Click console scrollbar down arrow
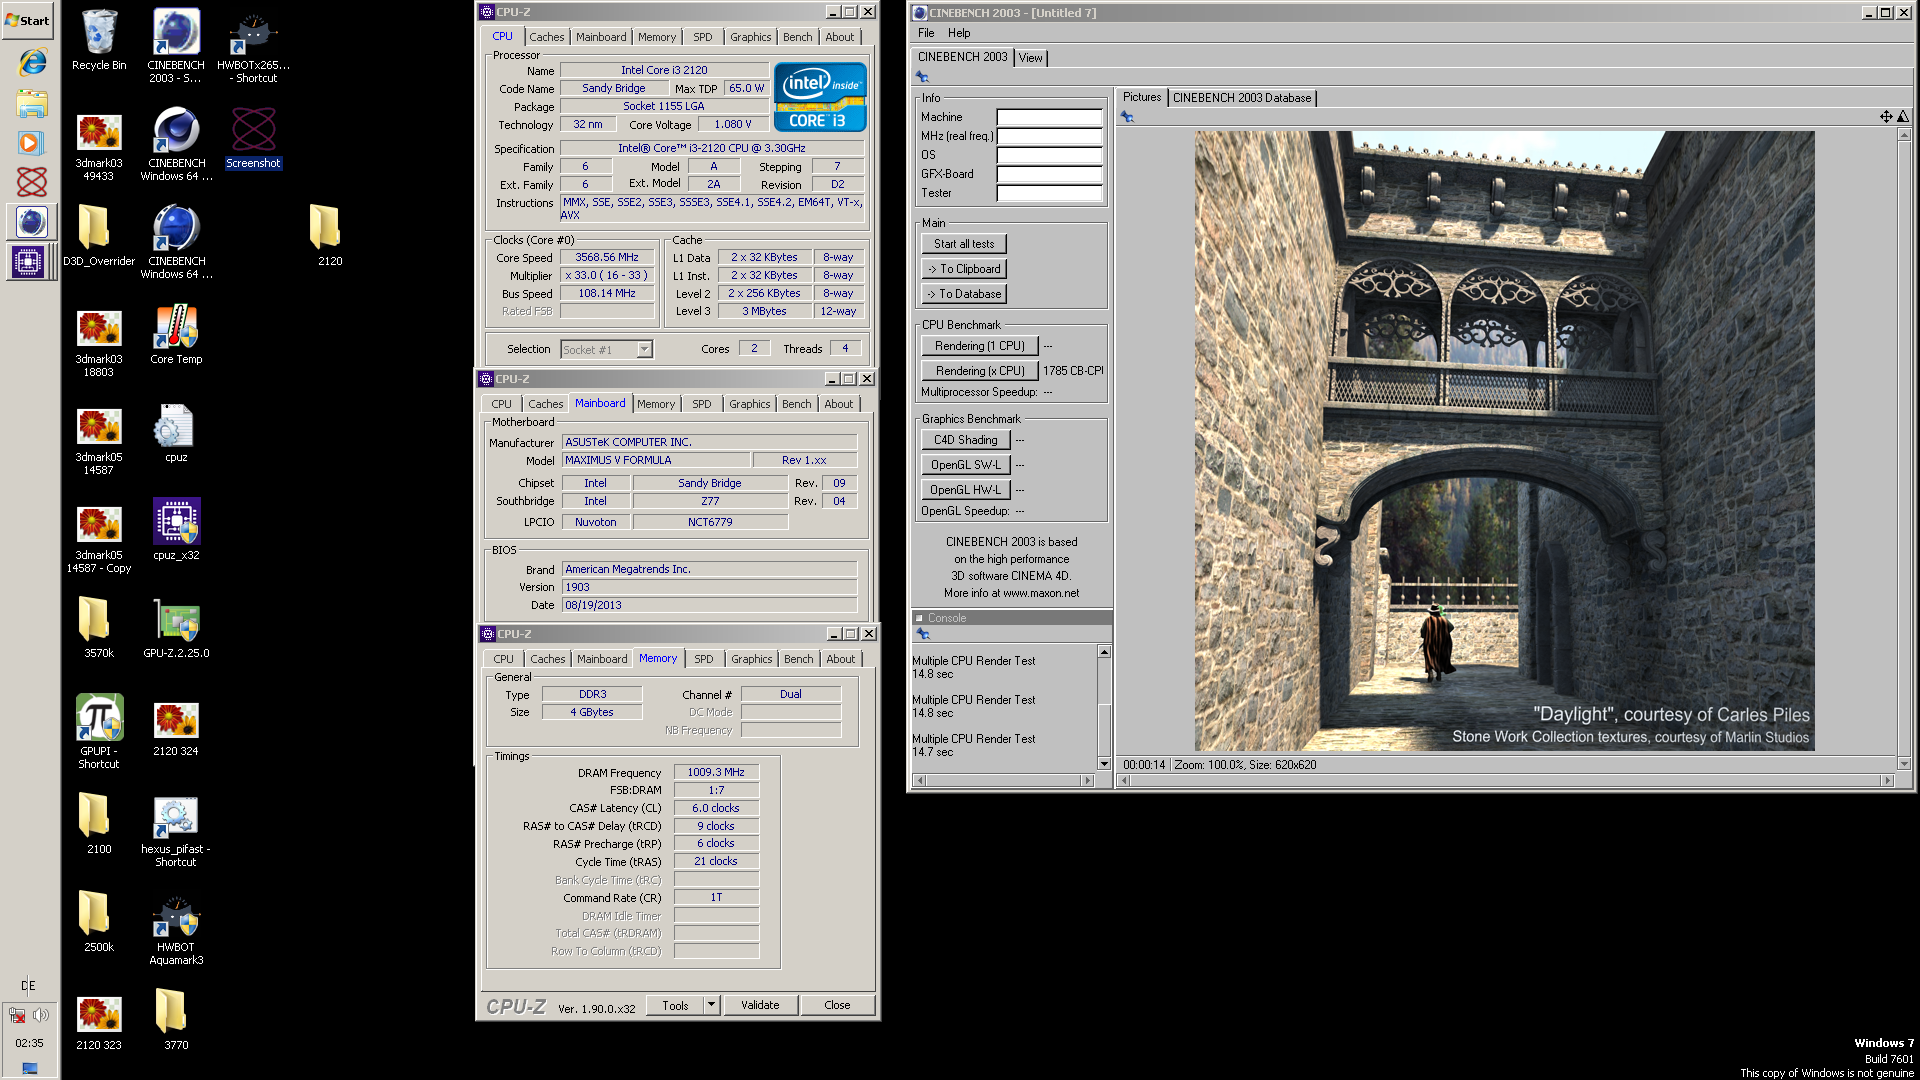1920x1080 pixels. 1104,763
